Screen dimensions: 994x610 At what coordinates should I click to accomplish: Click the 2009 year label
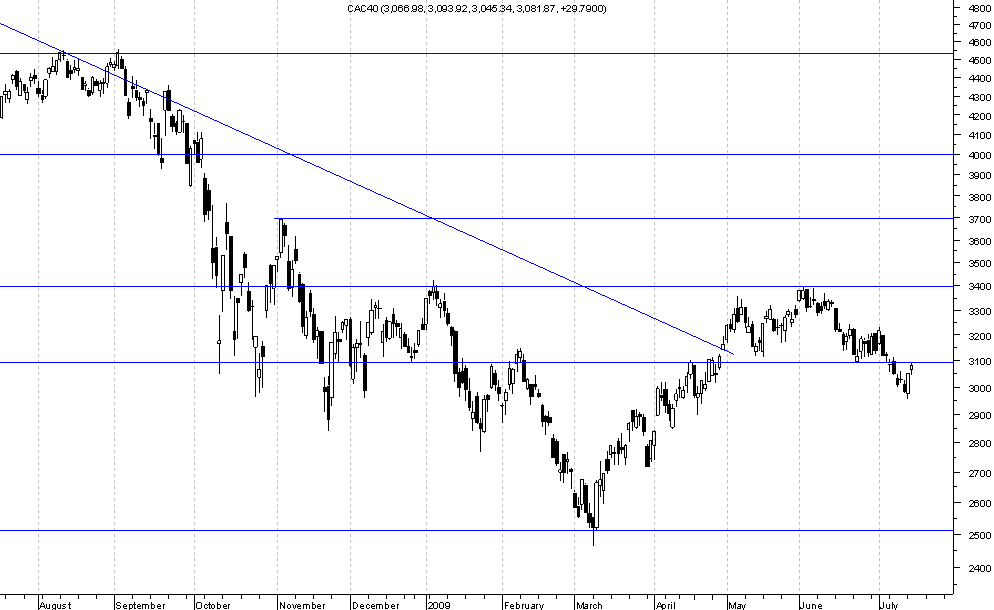(439, 605)
